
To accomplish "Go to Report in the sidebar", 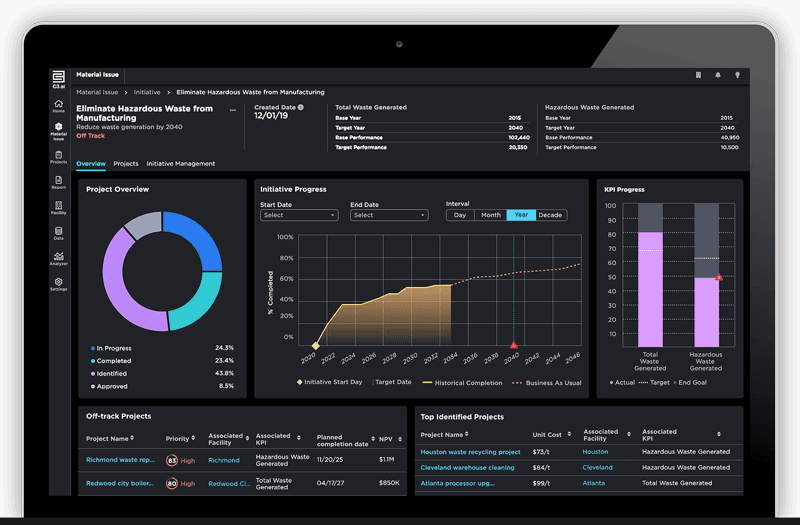I will pos(59,181).
